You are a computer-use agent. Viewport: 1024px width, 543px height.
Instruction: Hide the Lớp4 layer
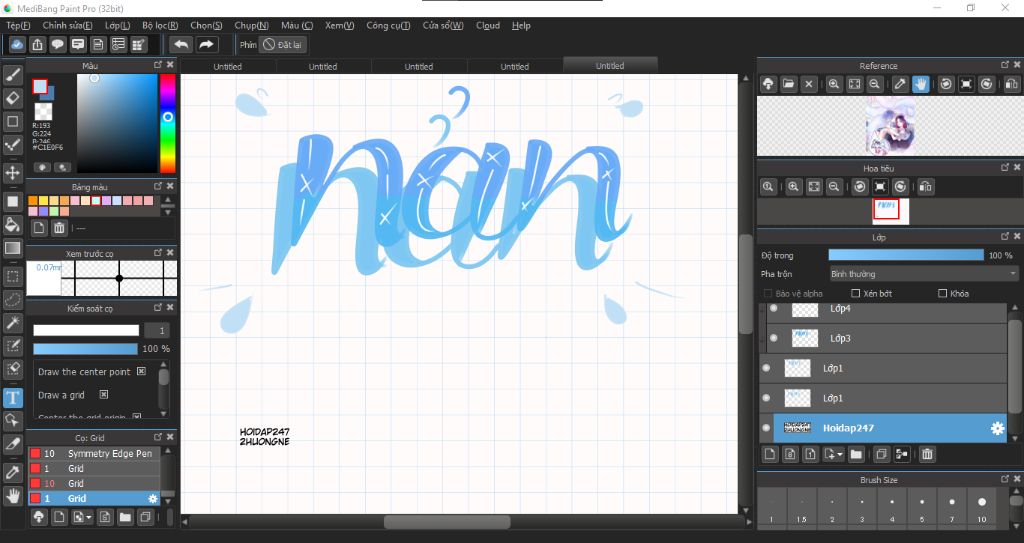(x=774, y=308)
